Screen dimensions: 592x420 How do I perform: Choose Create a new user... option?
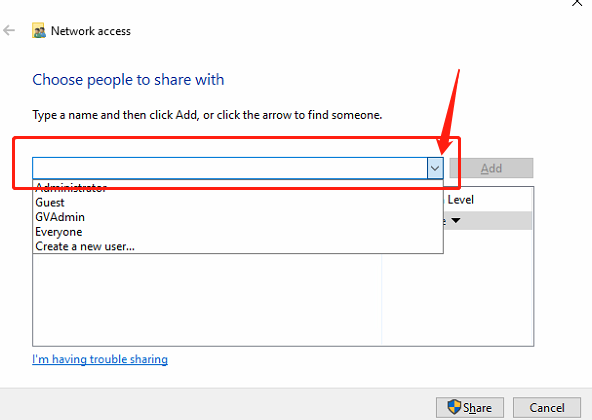pyautogui.click(x=85, y=247)
